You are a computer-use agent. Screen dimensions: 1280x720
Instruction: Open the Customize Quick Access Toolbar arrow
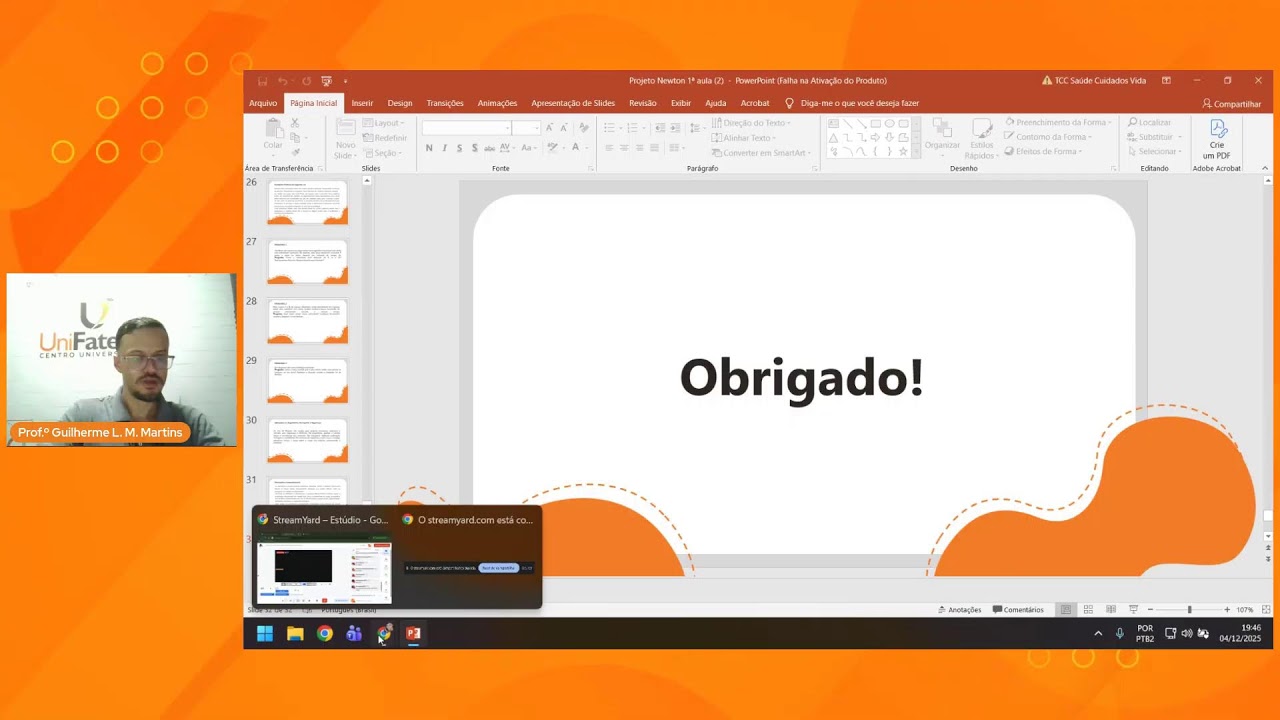pos(345,81)
